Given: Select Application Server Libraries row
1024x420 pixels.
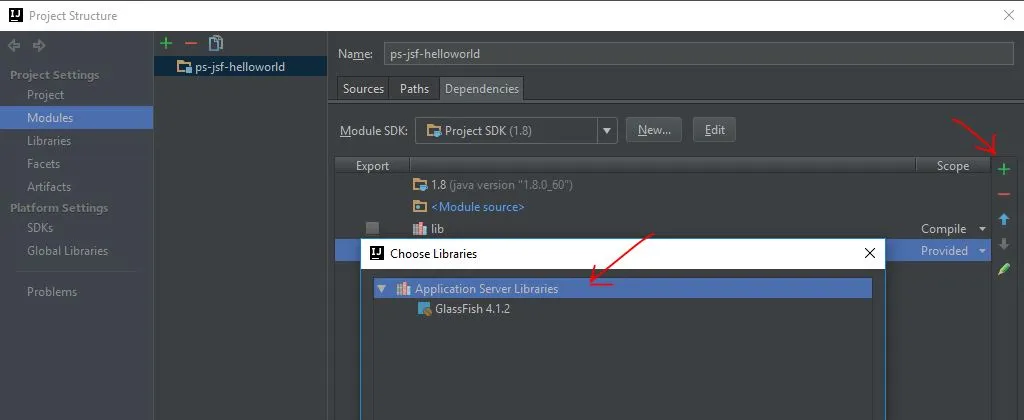Looking at the screenshot, I should point(622,288).
